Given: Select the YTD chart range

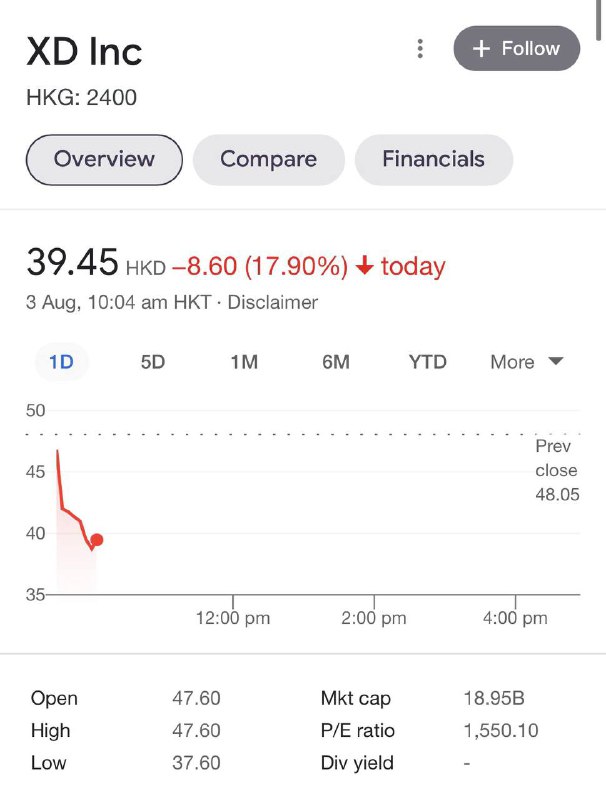Looking at the screenshot, I should click(426, 362).
